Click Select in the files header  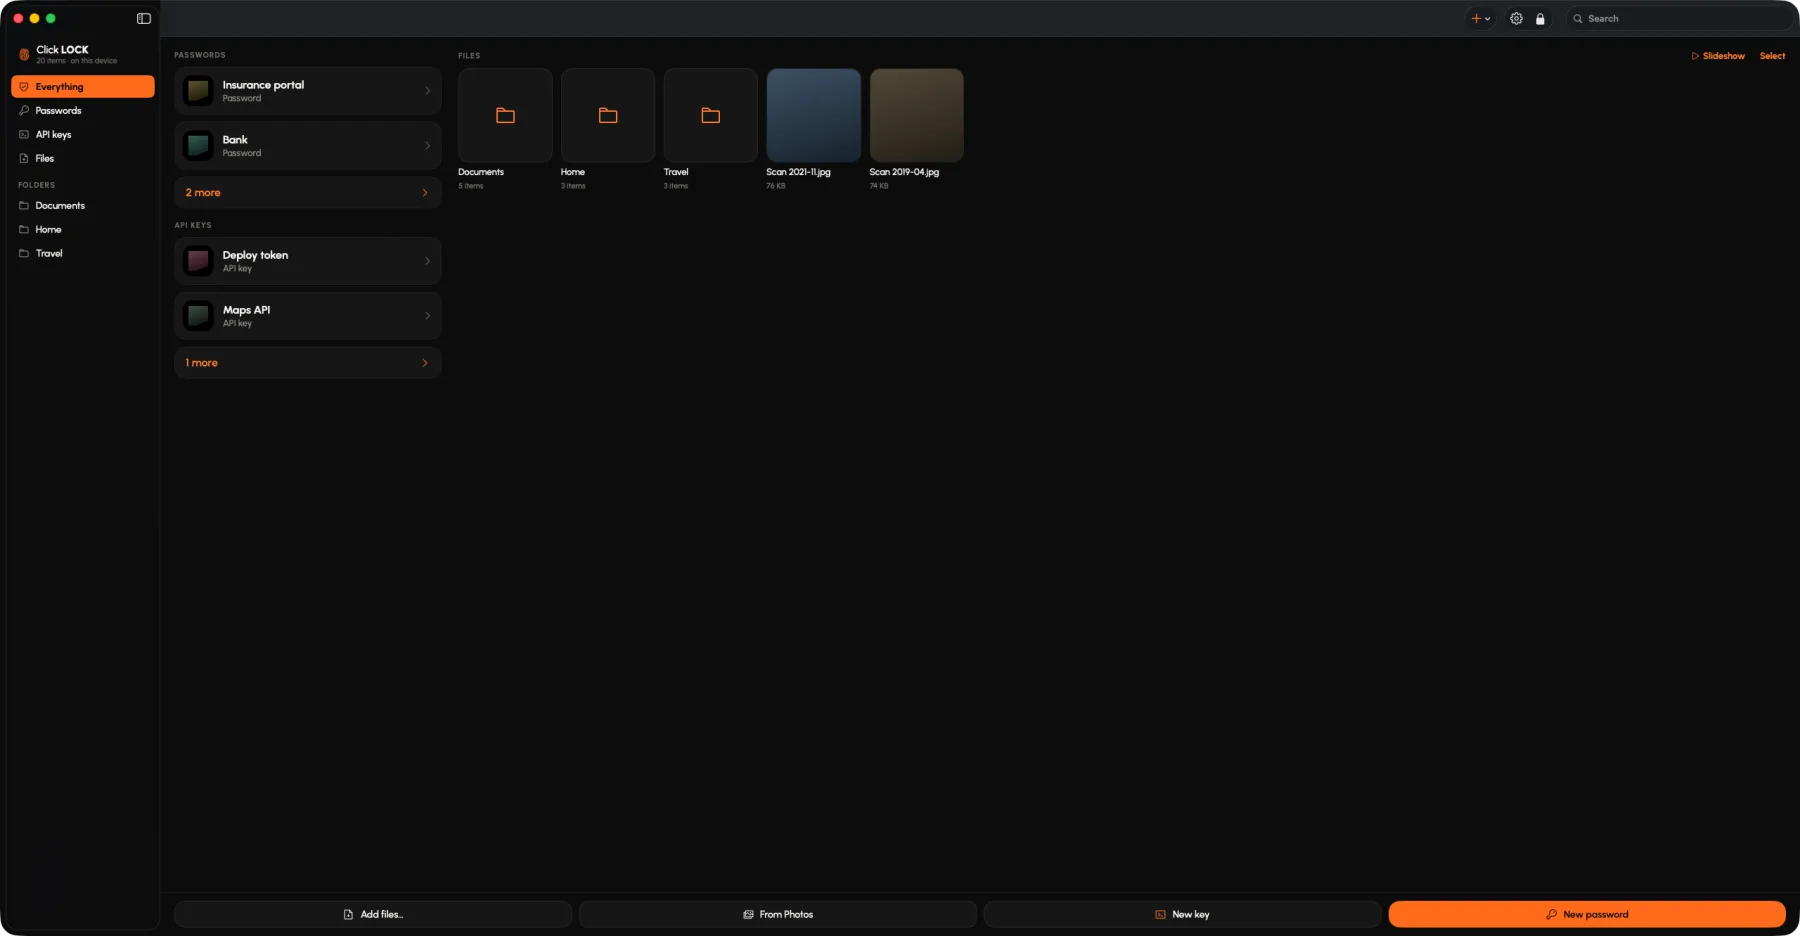point(1772,56)
